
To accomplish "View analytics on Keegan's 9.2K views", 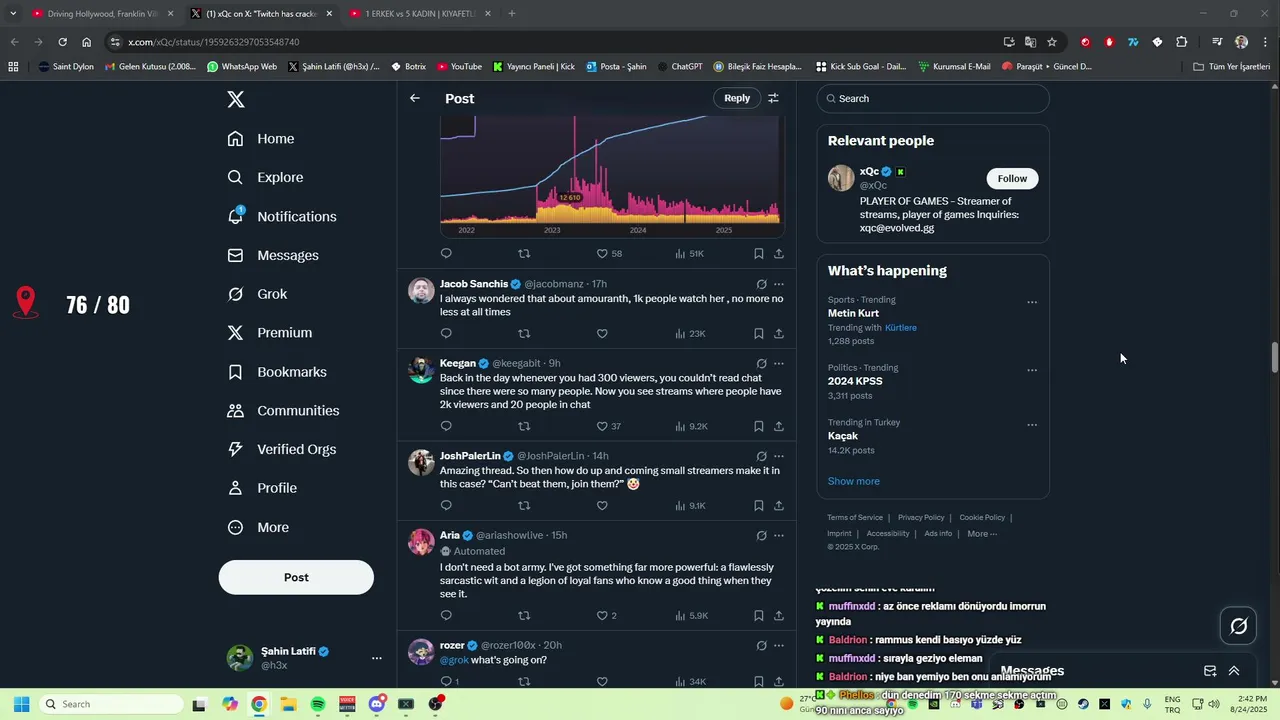I will (x=691, y=426).
